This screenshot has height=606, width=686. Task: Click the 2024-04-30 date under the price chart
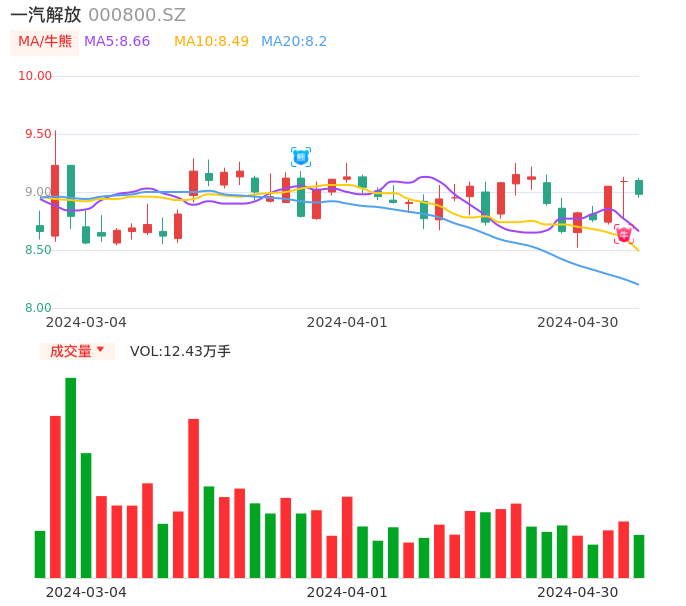[x=578, y=322]
